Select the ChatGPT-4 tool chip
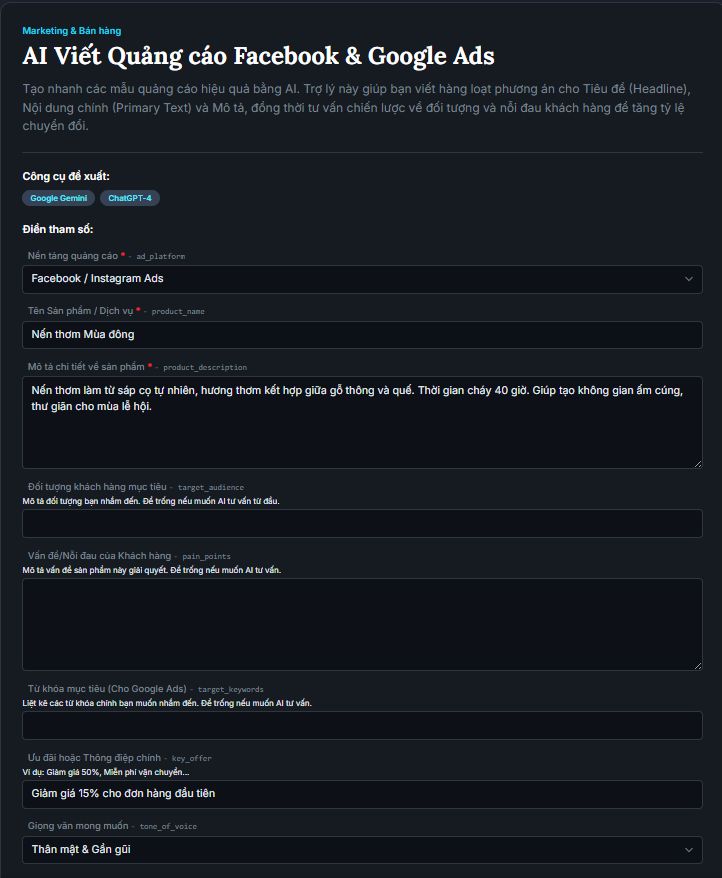Image resolution: width=722 pixels, height=878 pixels. [x=130, y=198]
